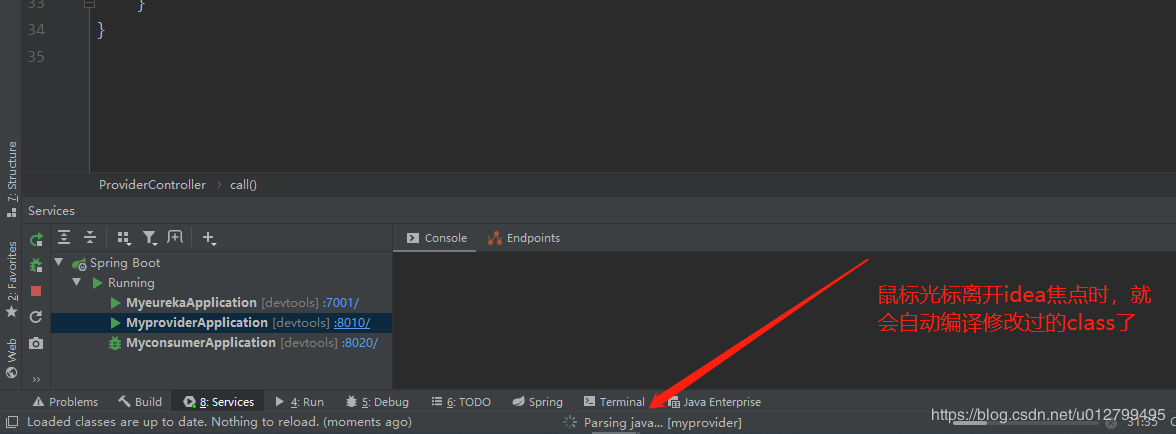Screen dimensions: 1176x434
Task: Open the 6: TODO tool window
Action: coord(461,402)
